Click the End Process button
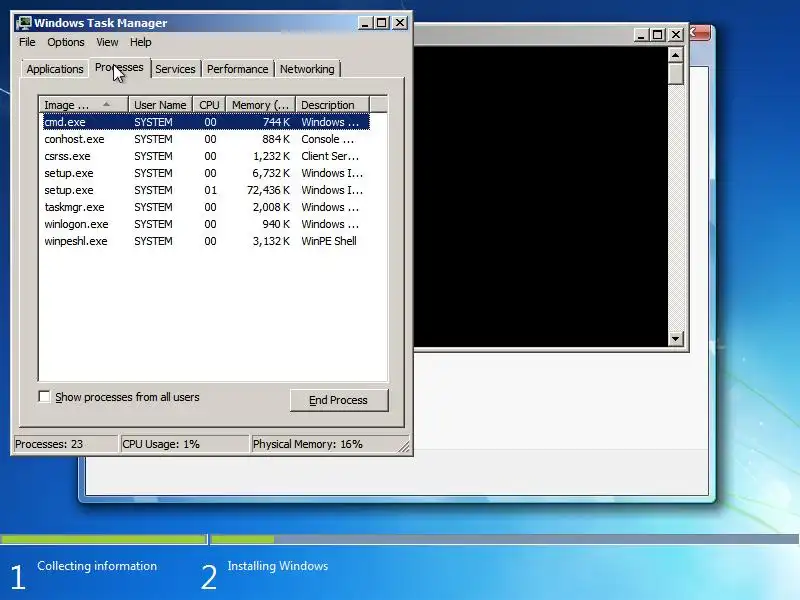Viewport: 800px width, 600px height. 339,400
